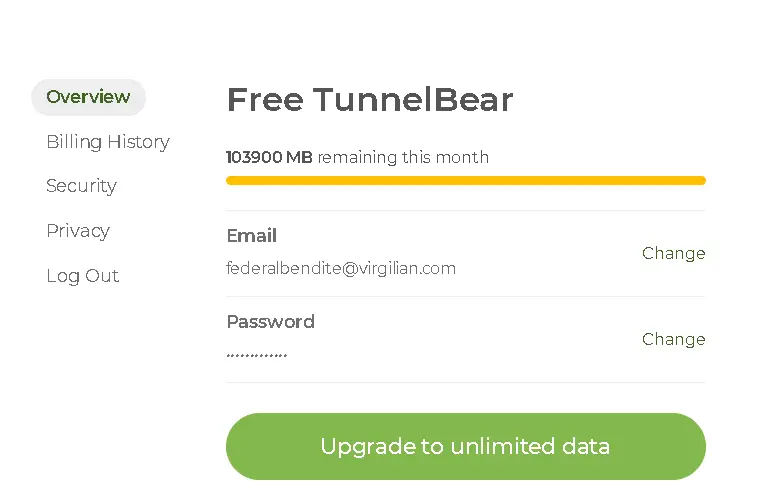Click the divider line above the Upgrade button

click(x=466, y=383)
